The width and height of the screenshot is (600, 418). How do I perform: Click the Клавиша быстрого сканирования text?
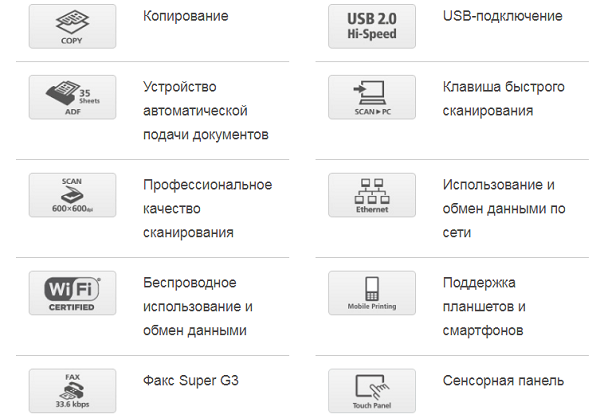(x=504, y=98)
